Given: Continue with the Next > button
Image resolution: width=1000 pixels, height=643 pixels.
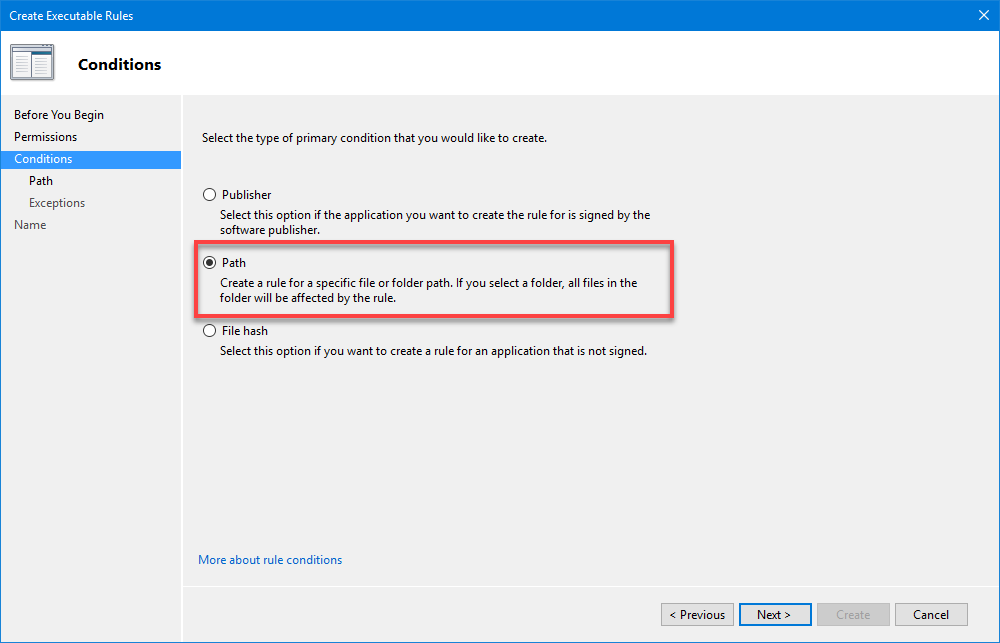Looking at the screenshot, I should [774, 615].
